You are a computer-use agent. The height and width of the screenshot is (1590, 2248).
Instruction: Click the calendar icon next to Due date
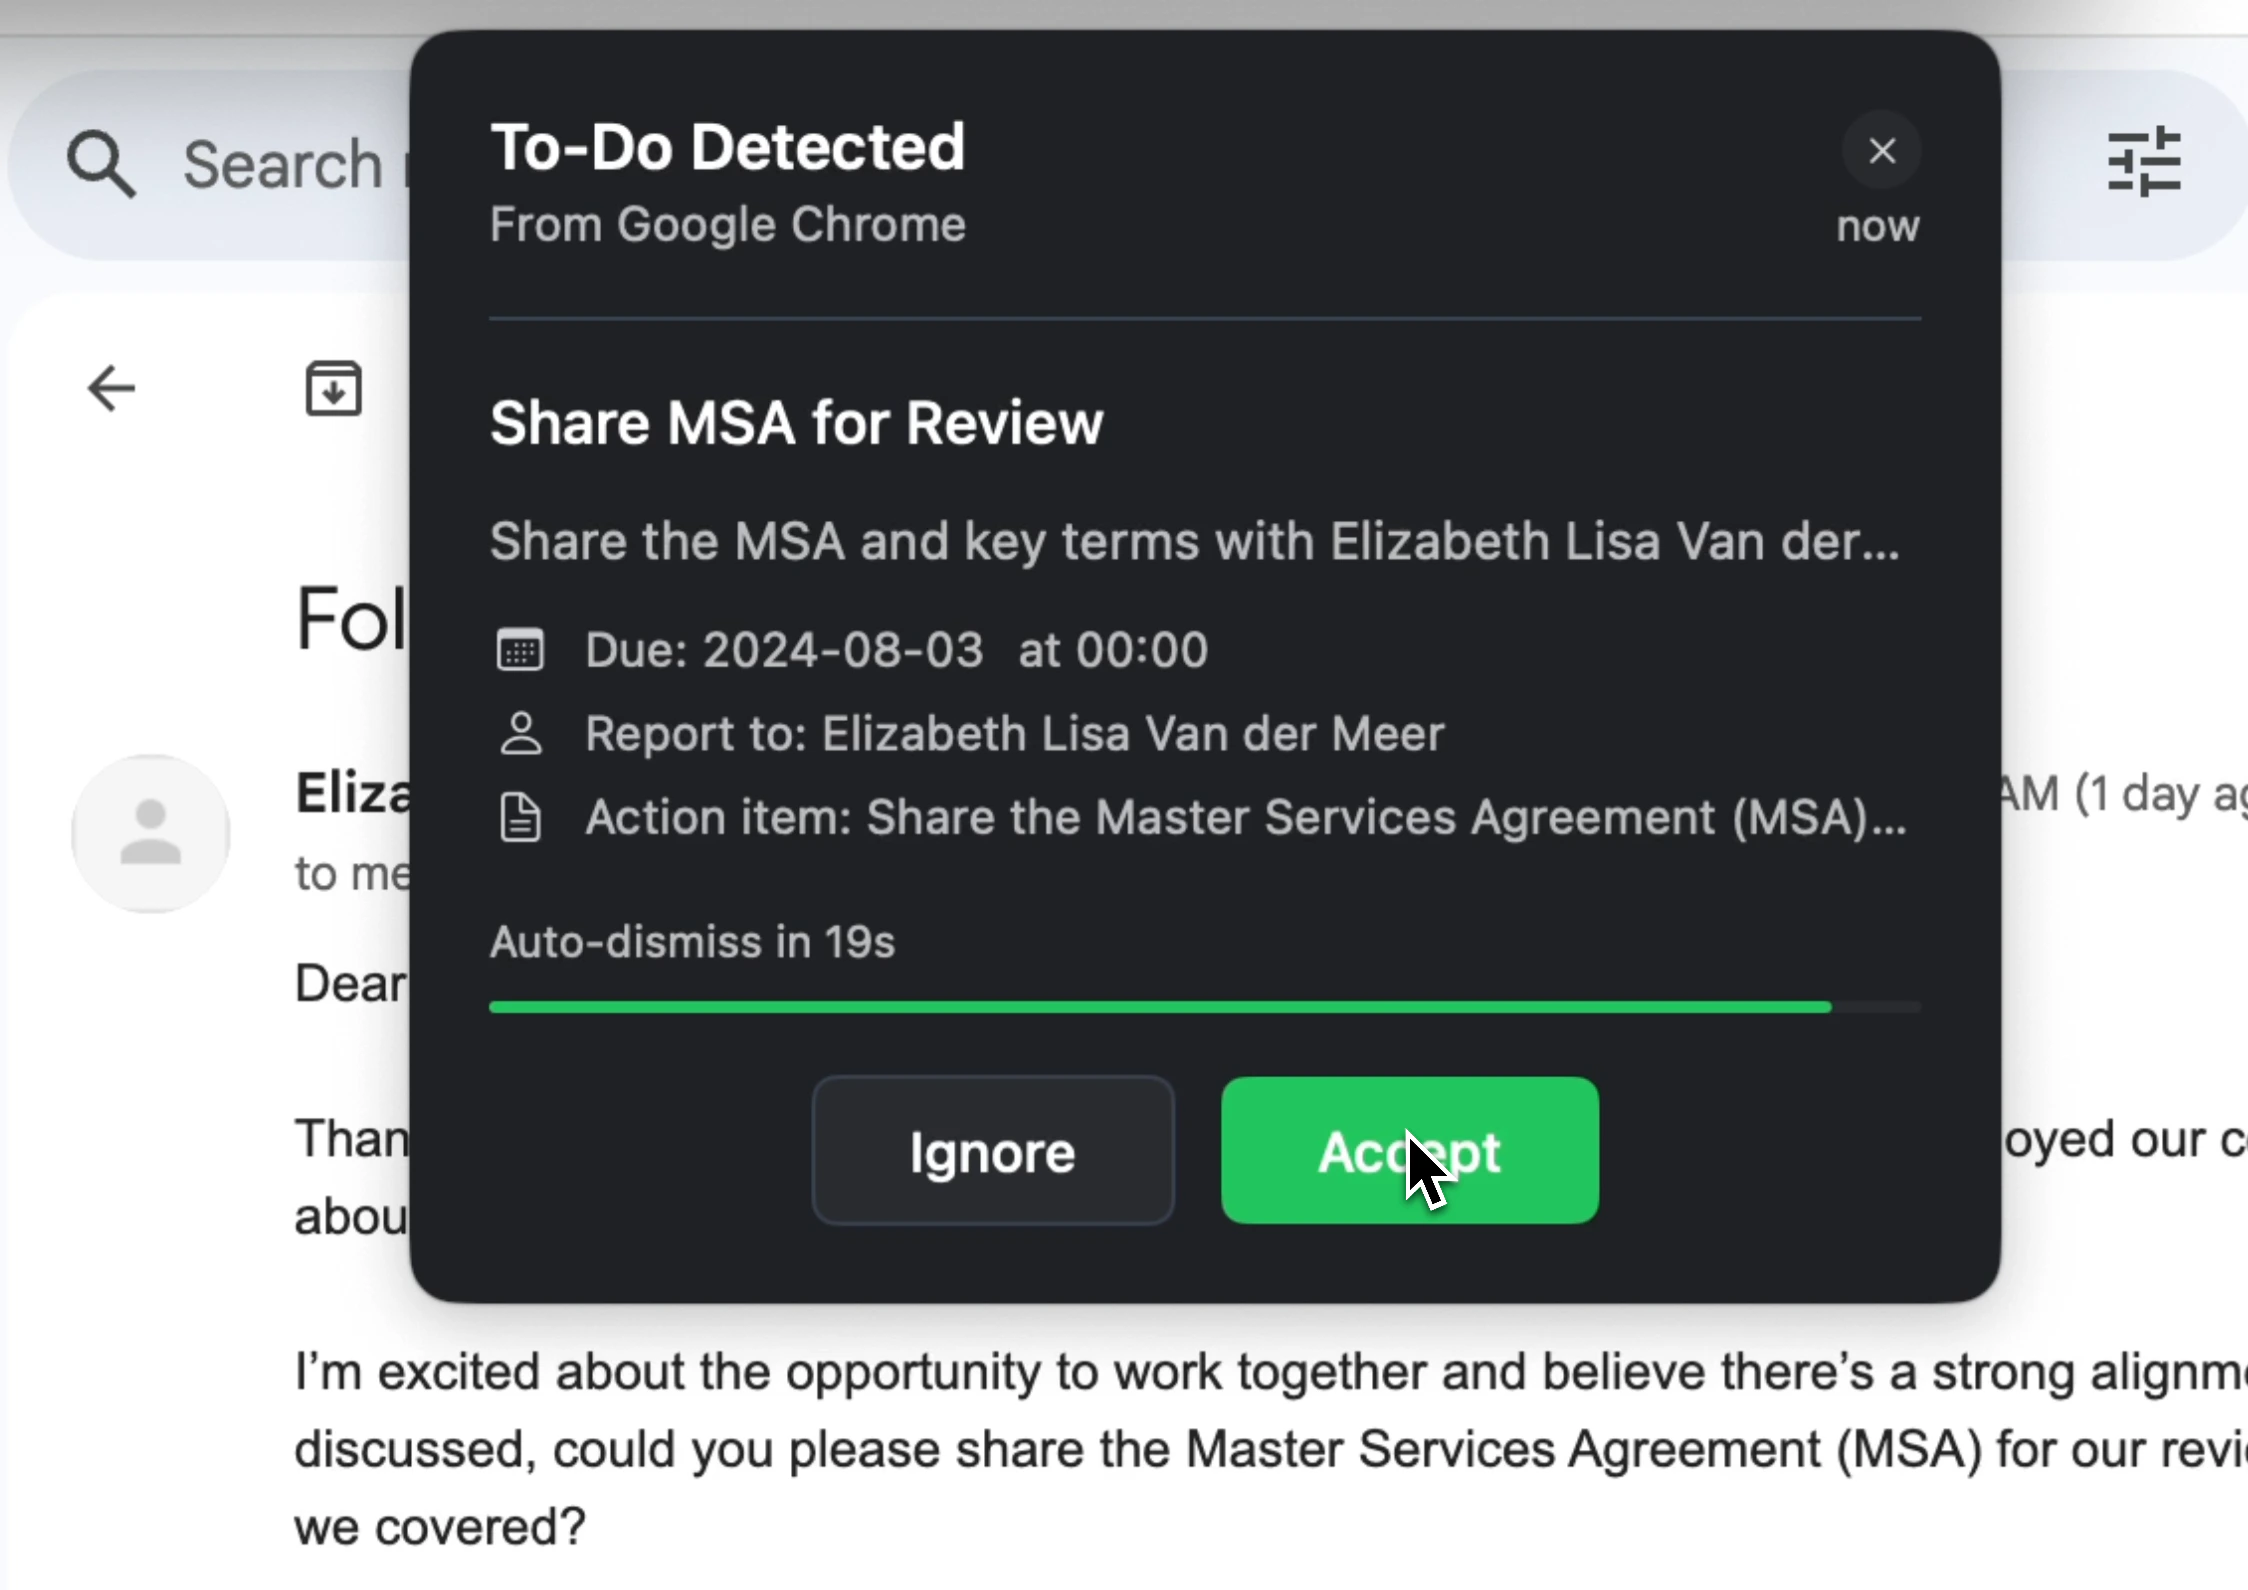pyautogui.click(x=520, y=649)
